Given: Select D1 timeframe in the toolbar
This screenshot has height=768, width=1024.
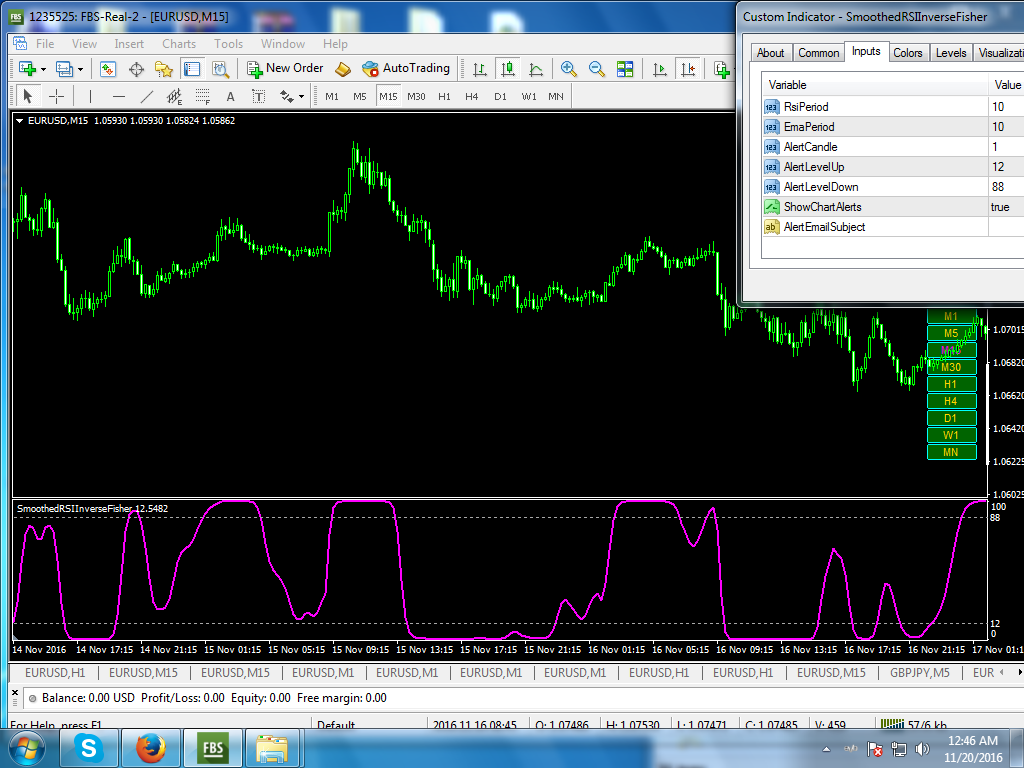Looking at the screenshot, I should pos(500,97).
